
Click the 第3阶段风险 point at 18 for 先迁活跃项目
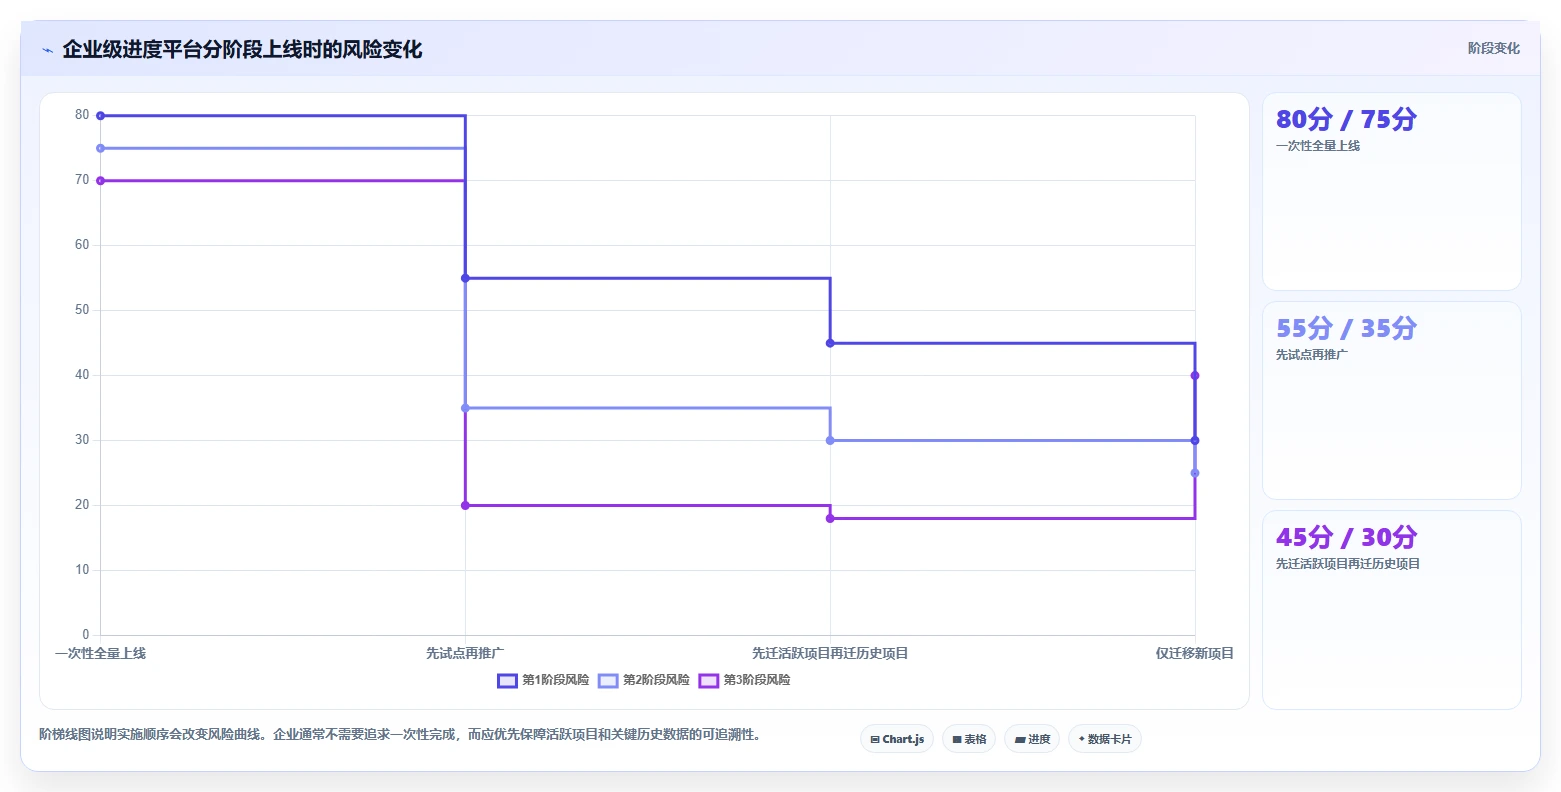pos(830,518)
